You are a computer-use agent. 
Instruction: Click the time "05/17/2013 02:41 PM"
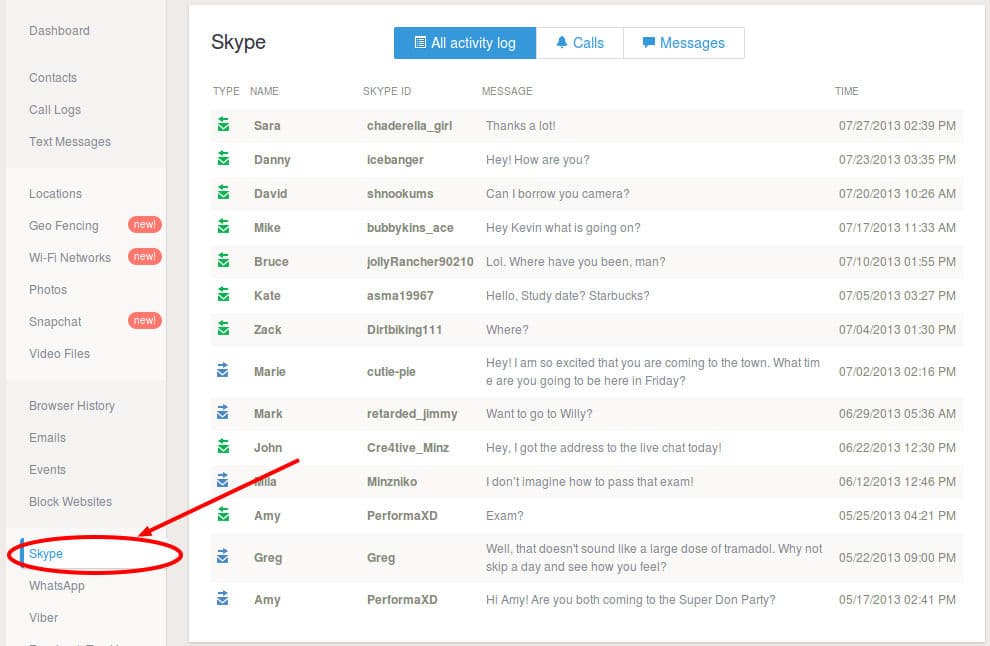tap(897, 600)
